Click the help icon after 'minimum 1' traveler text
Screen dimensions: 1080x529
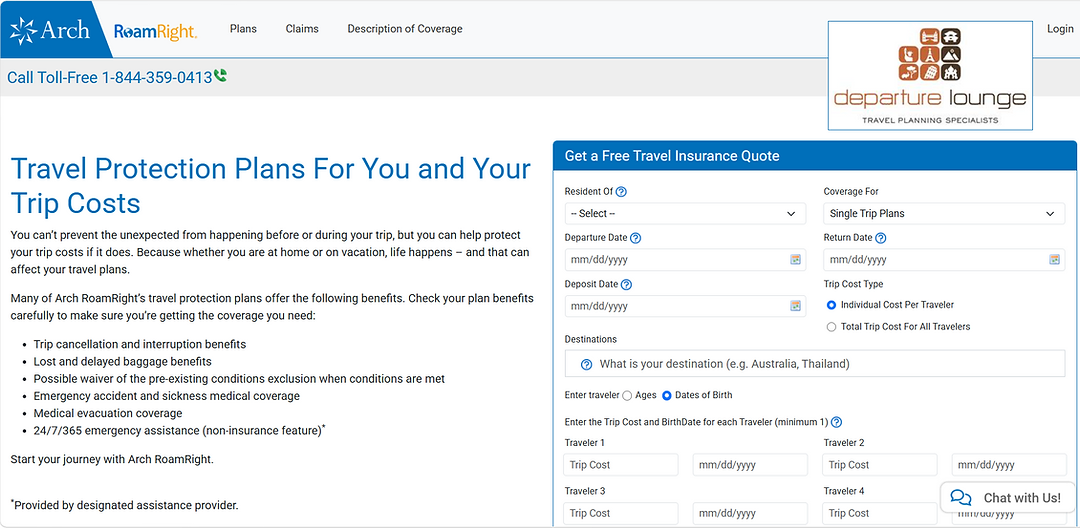click(x=837, y=422)
